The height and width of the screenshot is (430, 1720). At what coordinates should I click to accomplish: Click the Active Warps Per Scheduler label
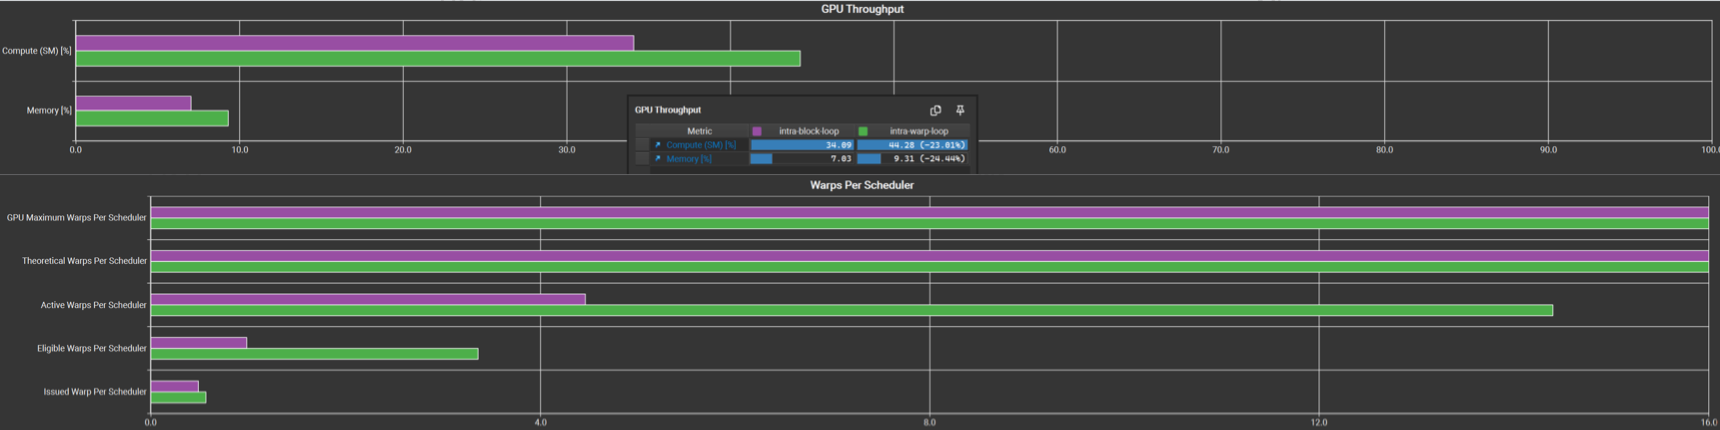[94, 305]
